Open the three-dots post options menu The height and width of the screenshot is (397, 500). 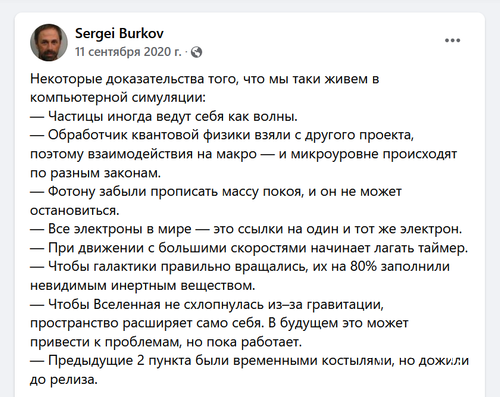pos(452,40)
